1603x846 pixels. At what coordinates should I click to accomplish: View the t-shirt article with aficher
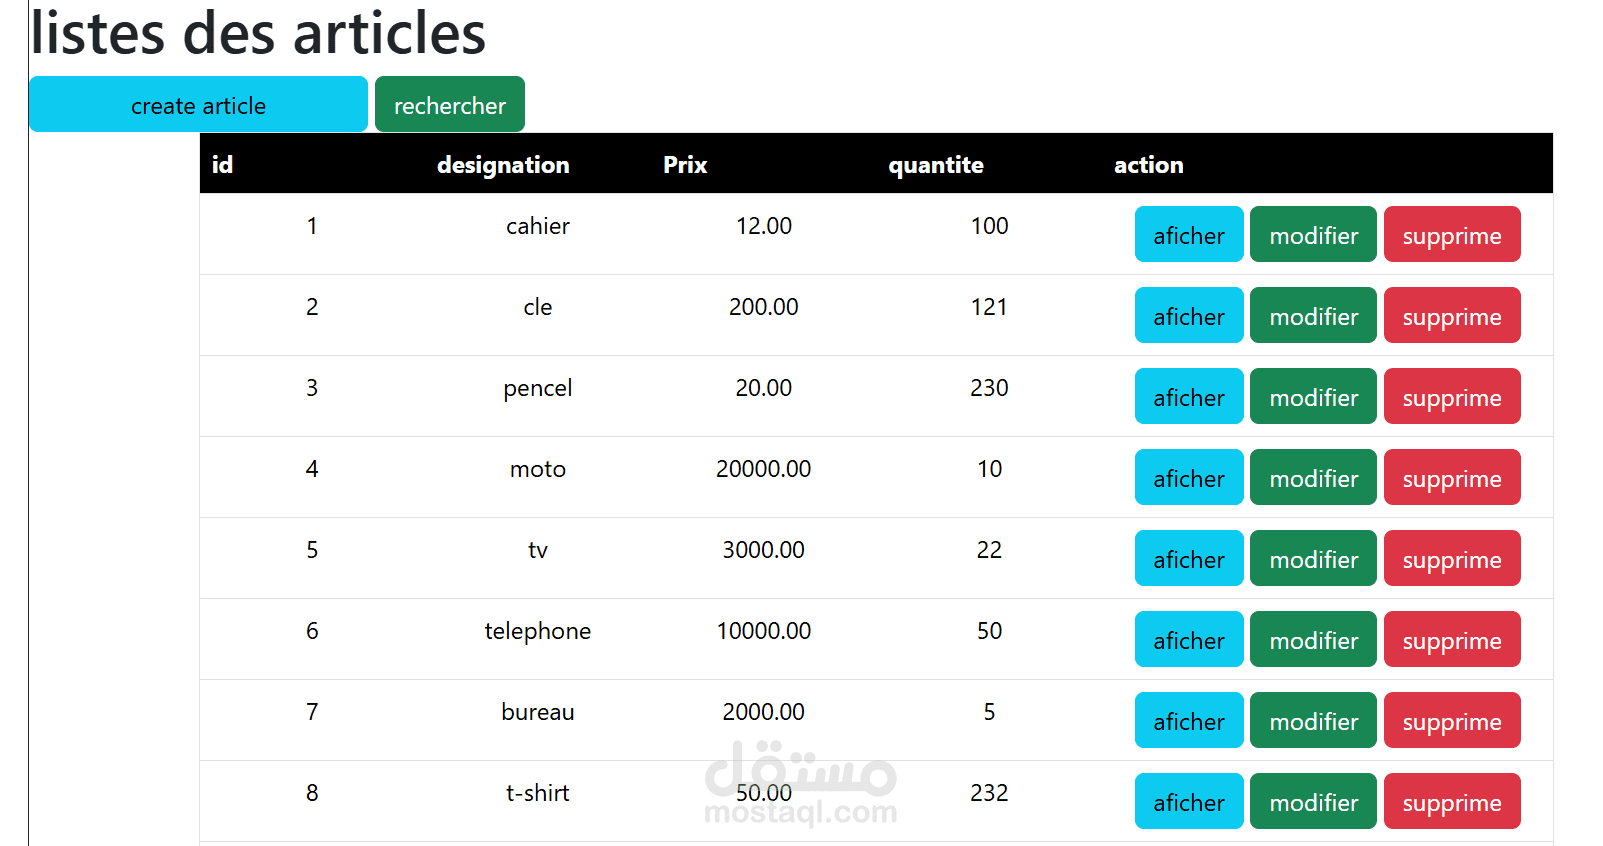(1189, 802)
